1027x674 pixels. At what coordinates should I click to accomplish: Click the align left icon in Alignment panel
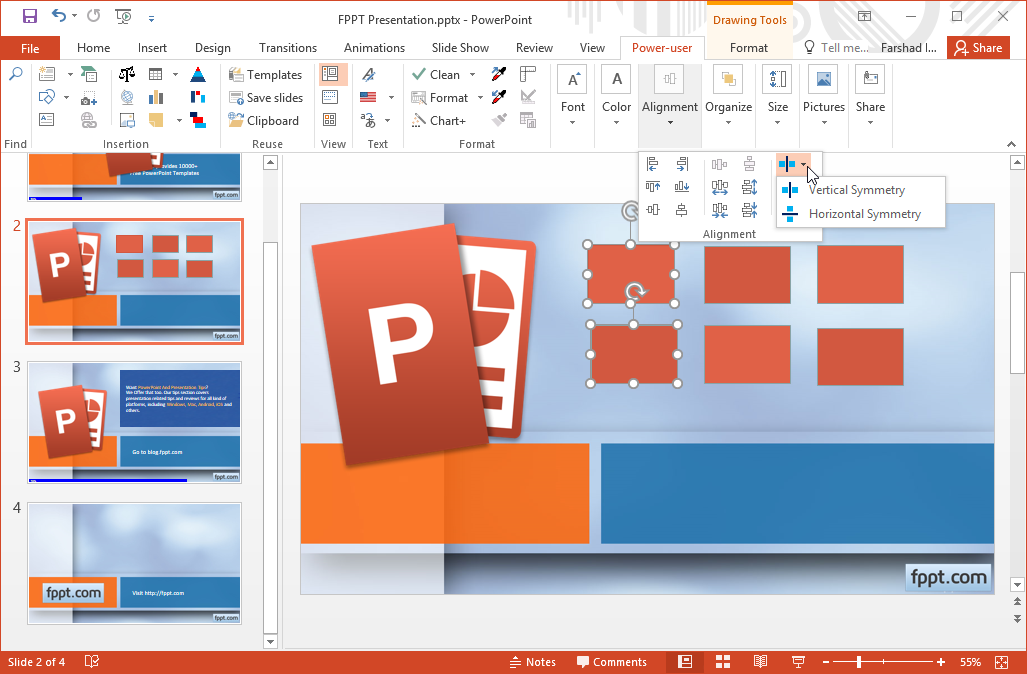click(653, 164)
